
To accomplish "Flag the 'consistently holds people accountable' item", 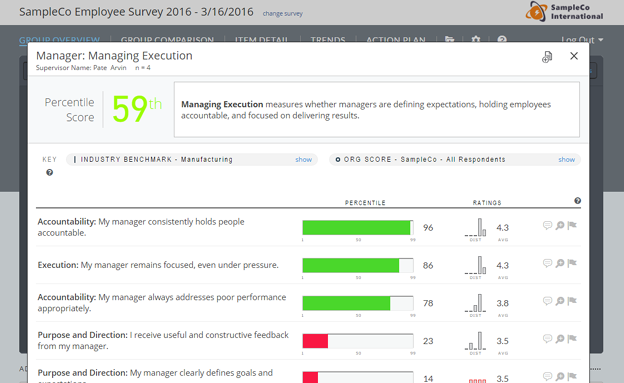I will tap(572, 225).
